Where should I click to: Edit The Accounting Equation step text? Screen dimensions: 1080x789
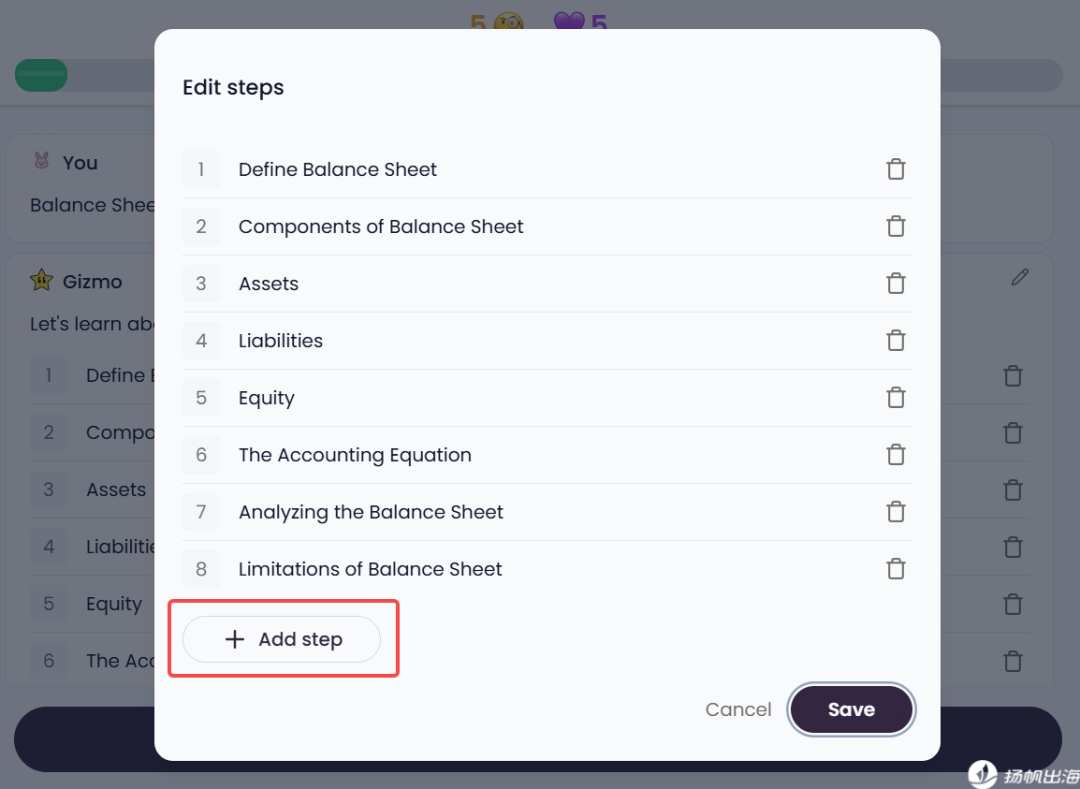click(355, 455)
